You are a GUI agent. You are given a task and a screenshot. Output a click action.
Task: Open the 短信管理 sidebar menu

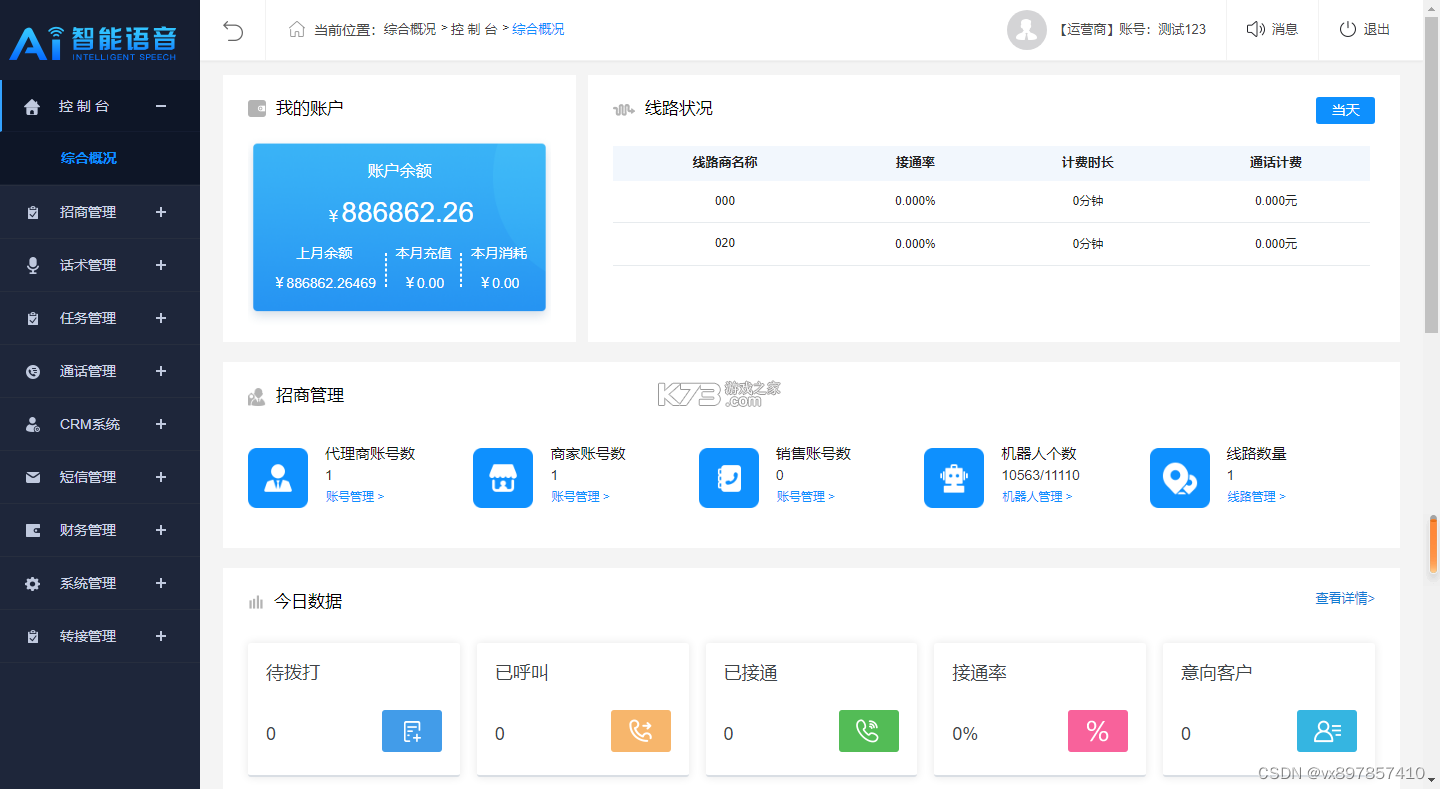click(100, 477)
